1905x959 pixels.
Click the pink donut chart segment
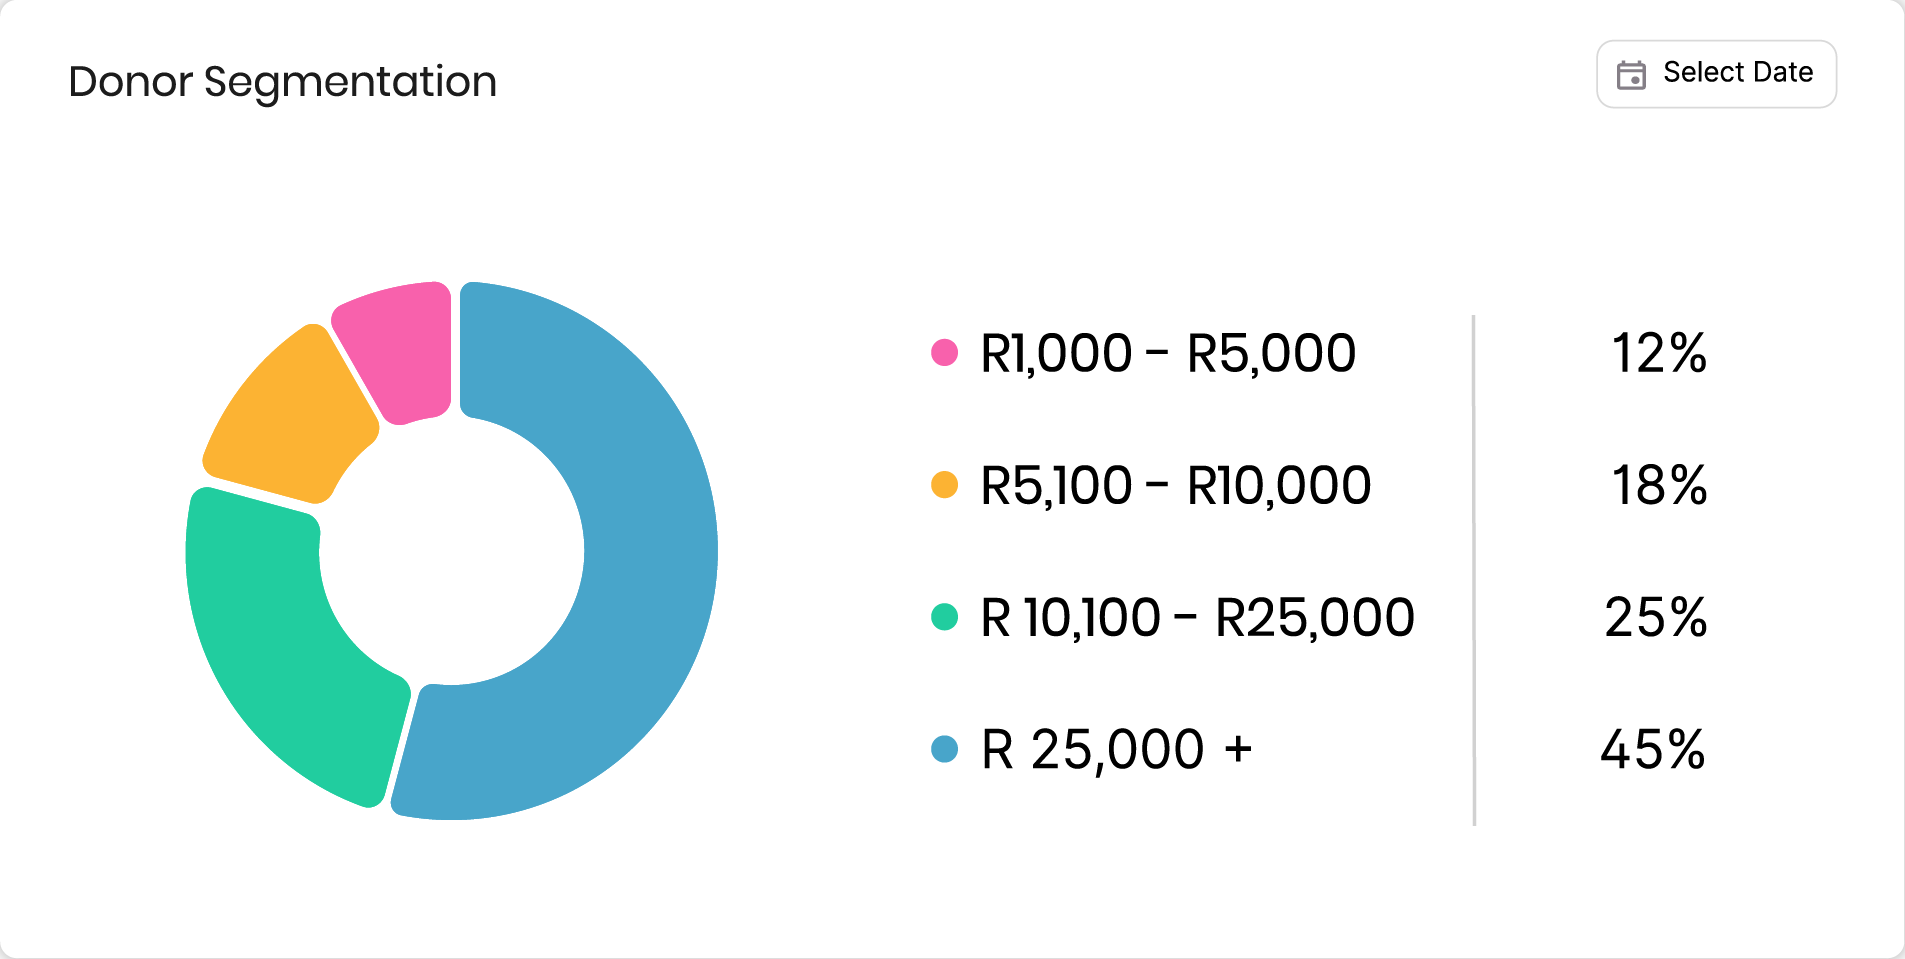(390, 350)
